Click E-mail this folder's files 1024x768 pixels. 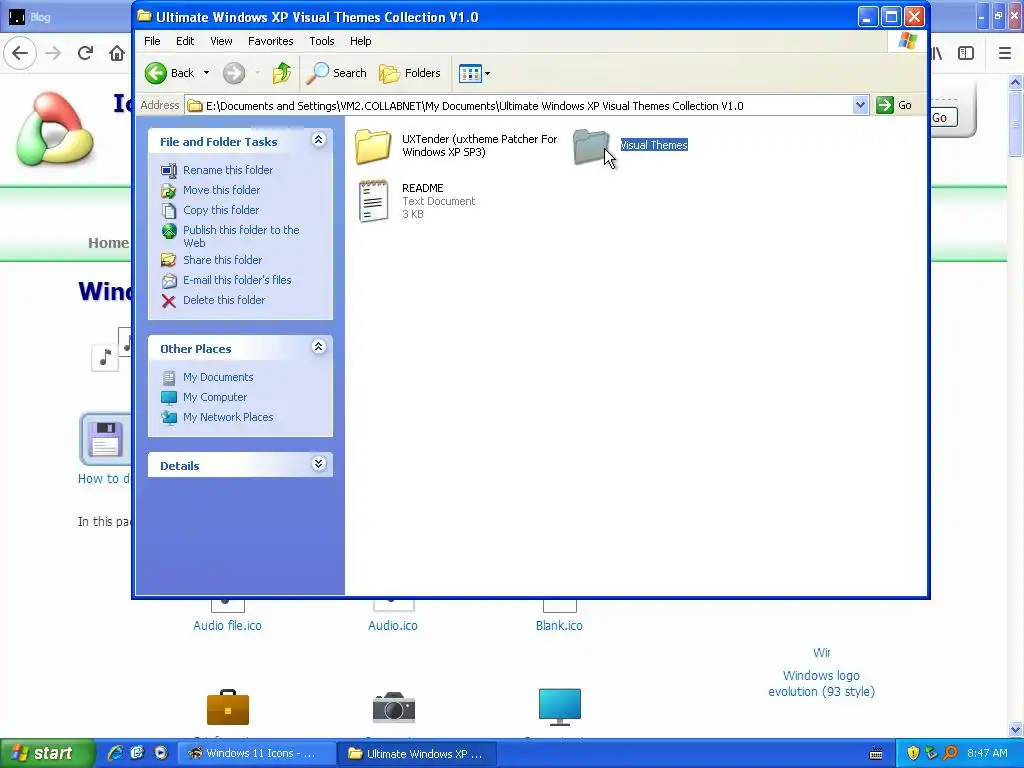[237, 280]
